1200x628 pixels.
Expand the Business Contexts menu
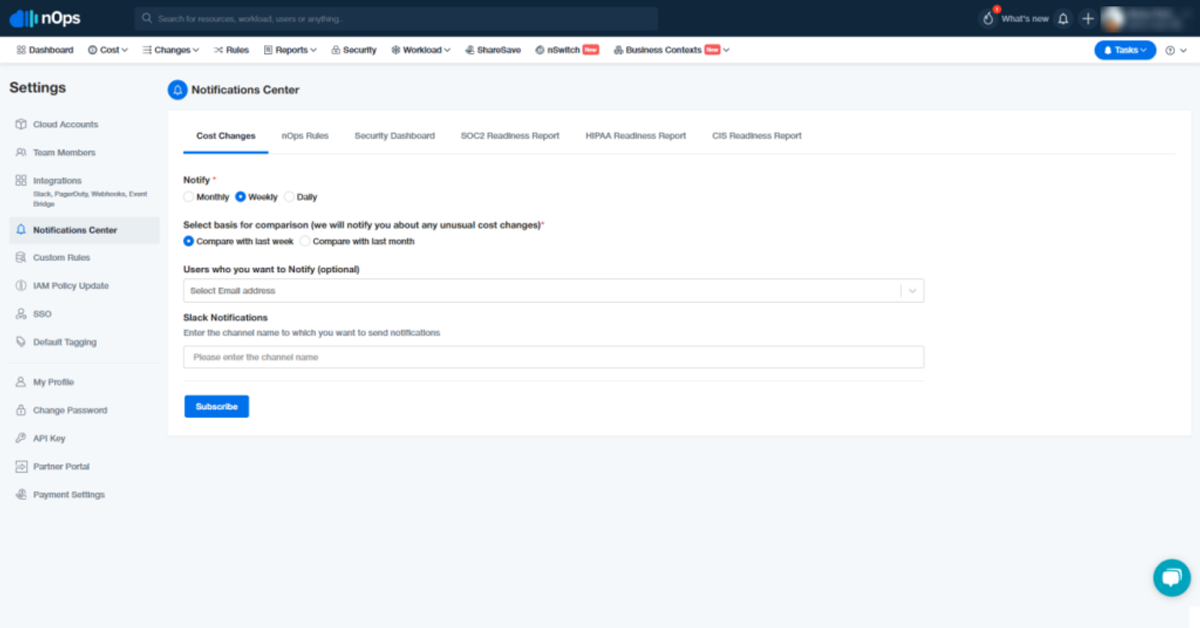[671, 50]
